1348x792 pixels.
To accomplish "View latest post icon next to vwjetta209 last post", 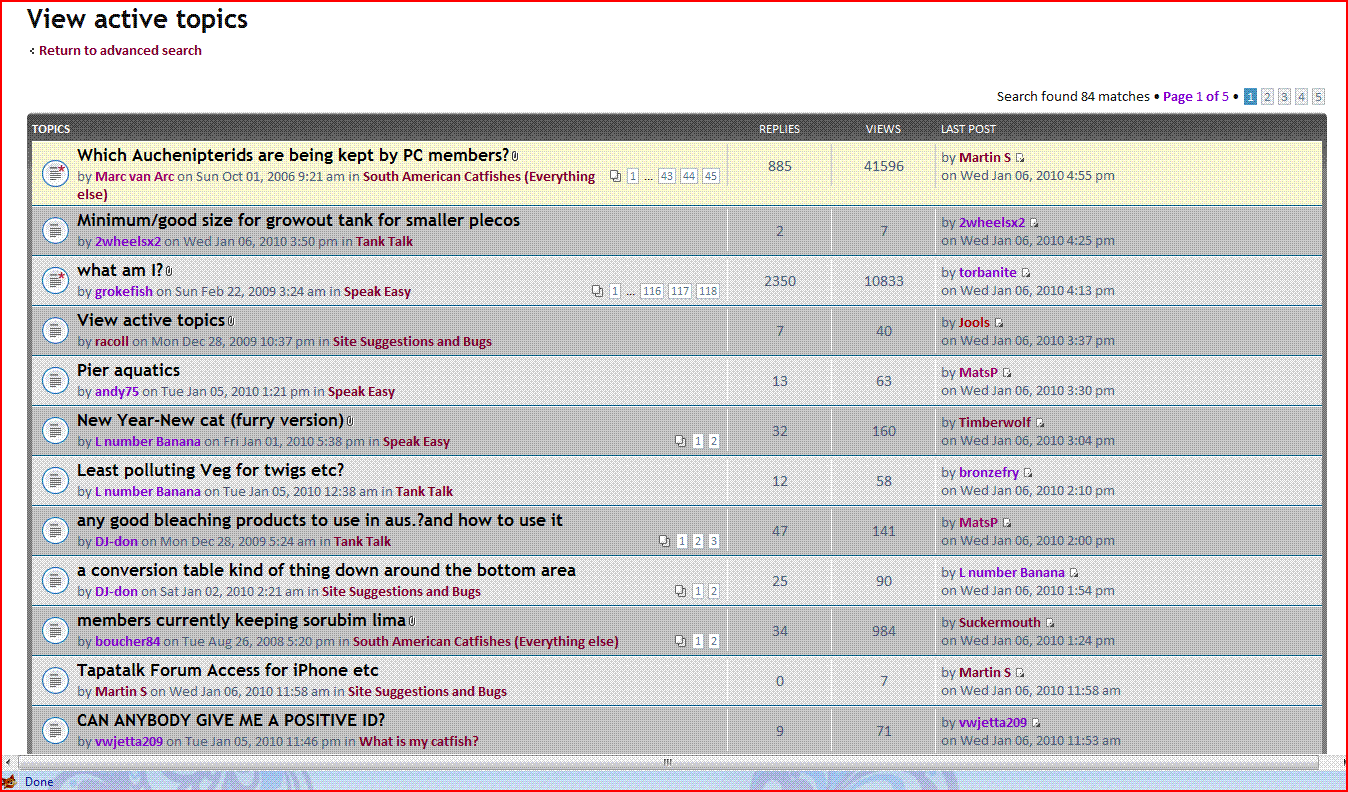I will pyautogui.click(x=1035, y=723).
